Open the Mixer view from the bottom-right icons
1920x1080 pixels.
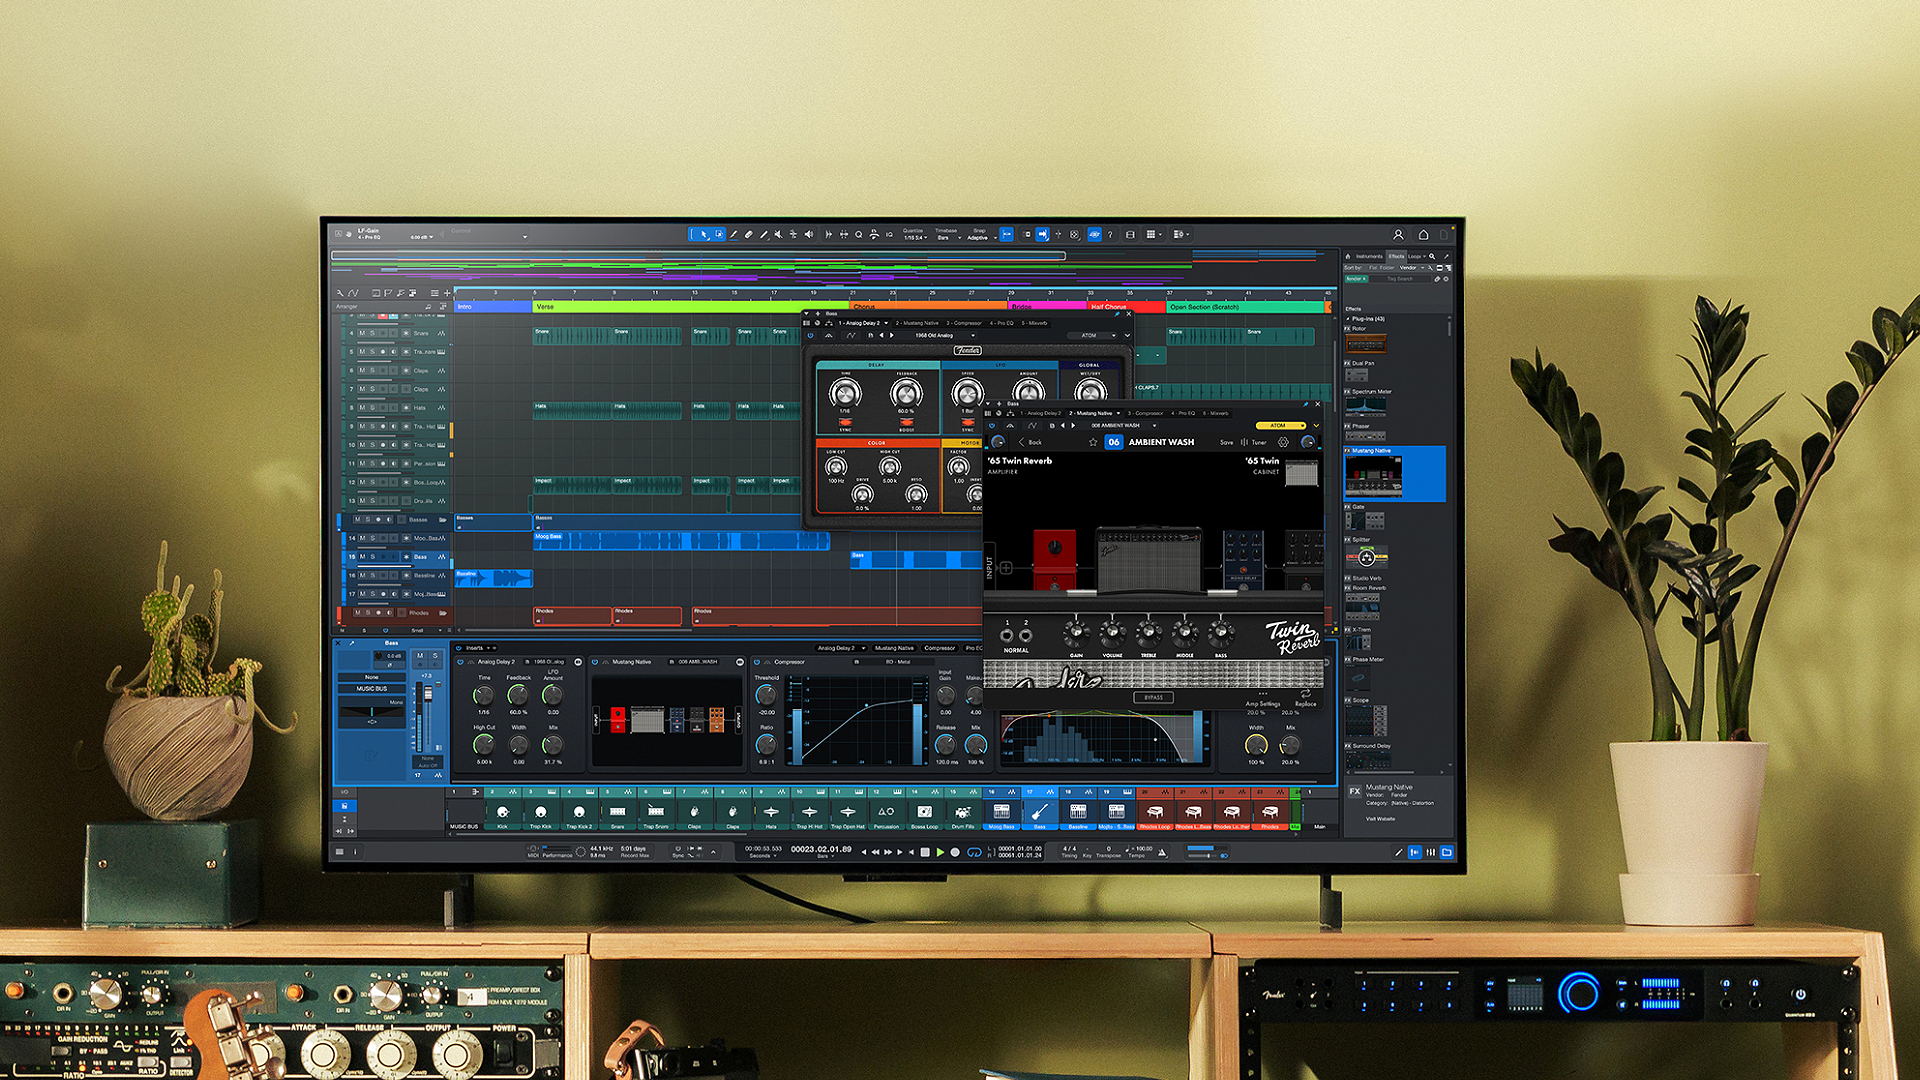coord(1431,852)
